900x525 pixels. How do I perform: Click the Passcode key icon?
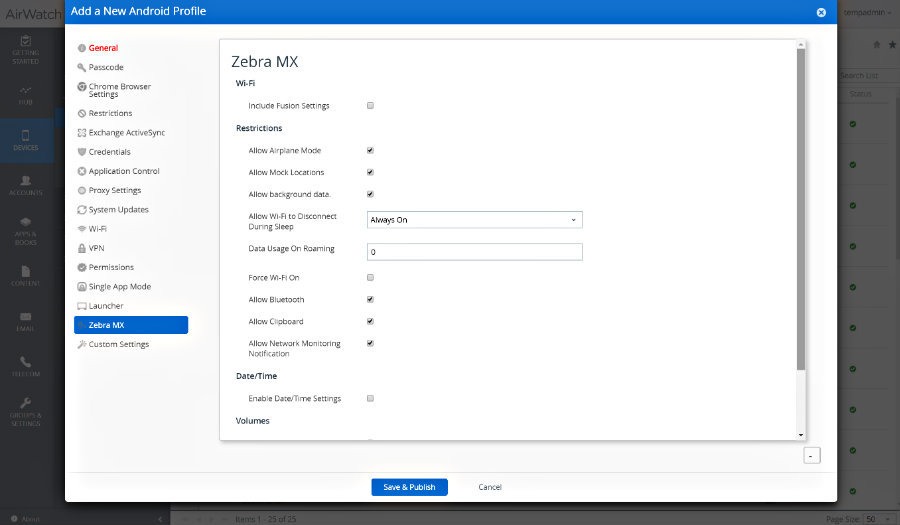coord(81,67)
